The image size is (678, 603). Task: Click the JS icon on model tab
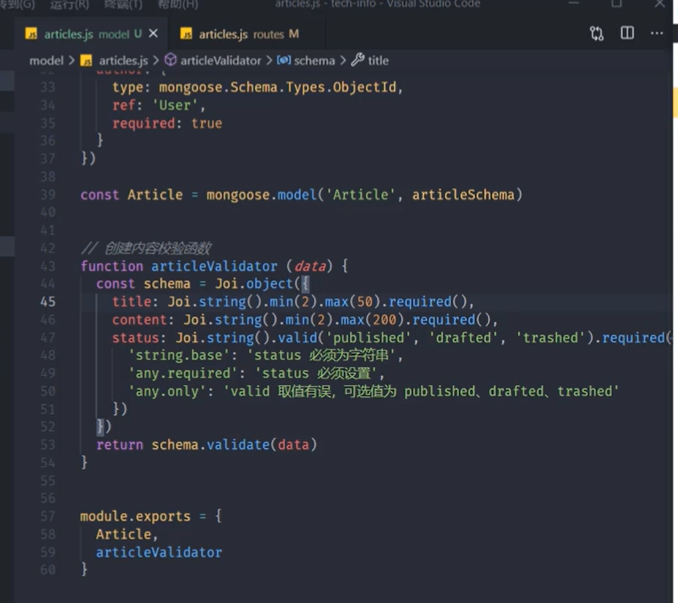click(x=31, y=34)
